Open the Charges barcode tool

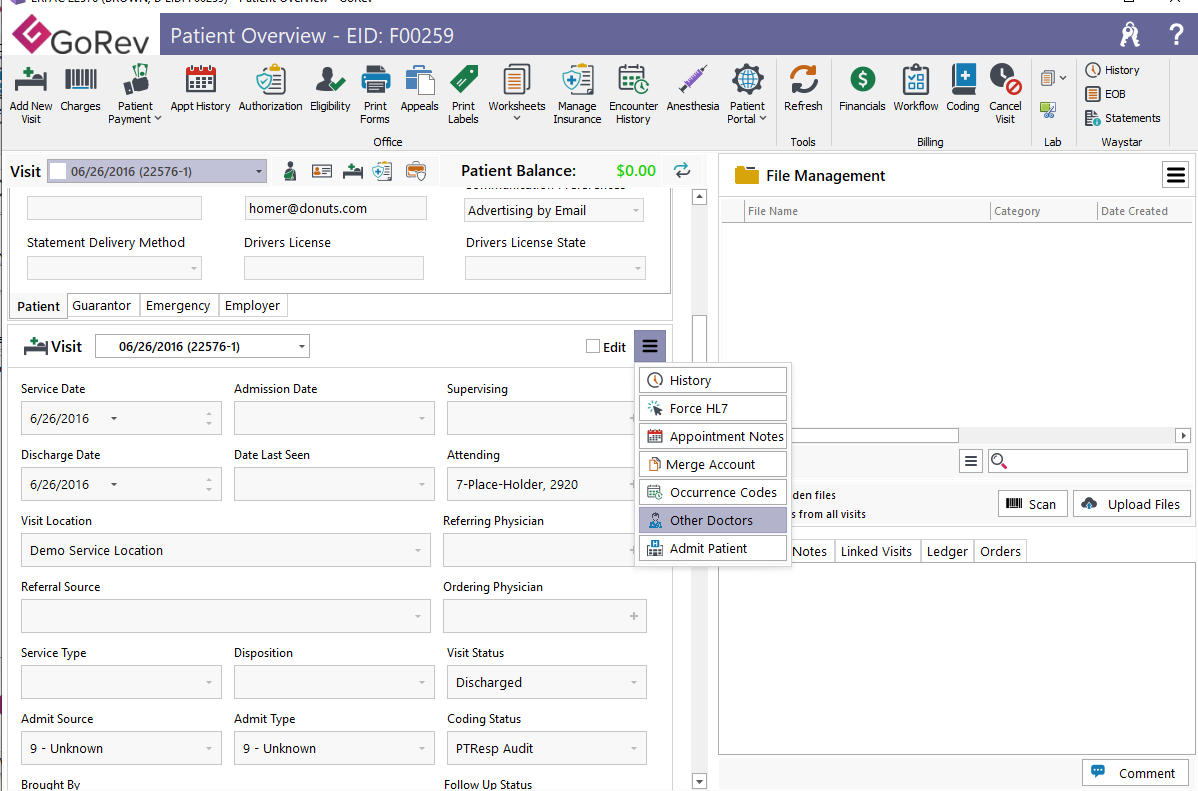point(80,90)
